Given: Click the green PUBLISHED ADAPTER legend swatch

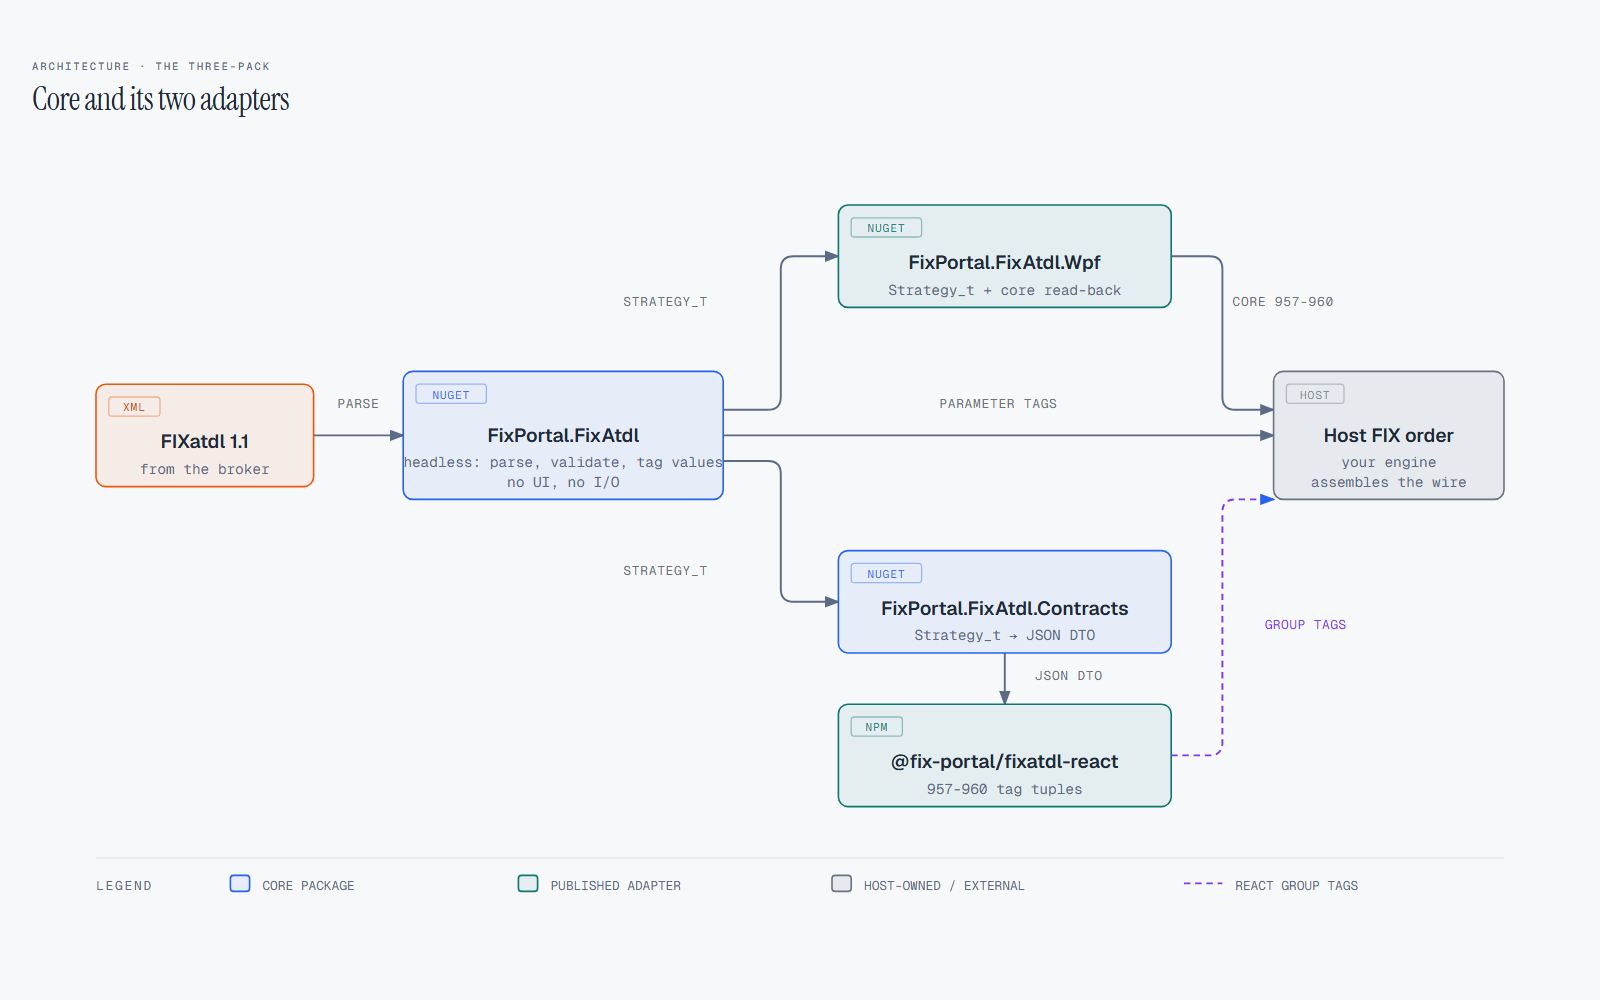Looking at the screenshot, I should (528, 884).
